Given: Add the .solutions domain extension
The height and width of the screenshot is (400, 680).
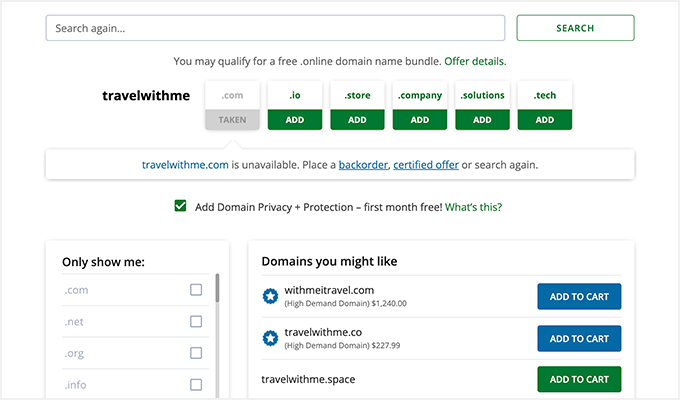Looking at the screenshot, I should (x=482, y=119).
